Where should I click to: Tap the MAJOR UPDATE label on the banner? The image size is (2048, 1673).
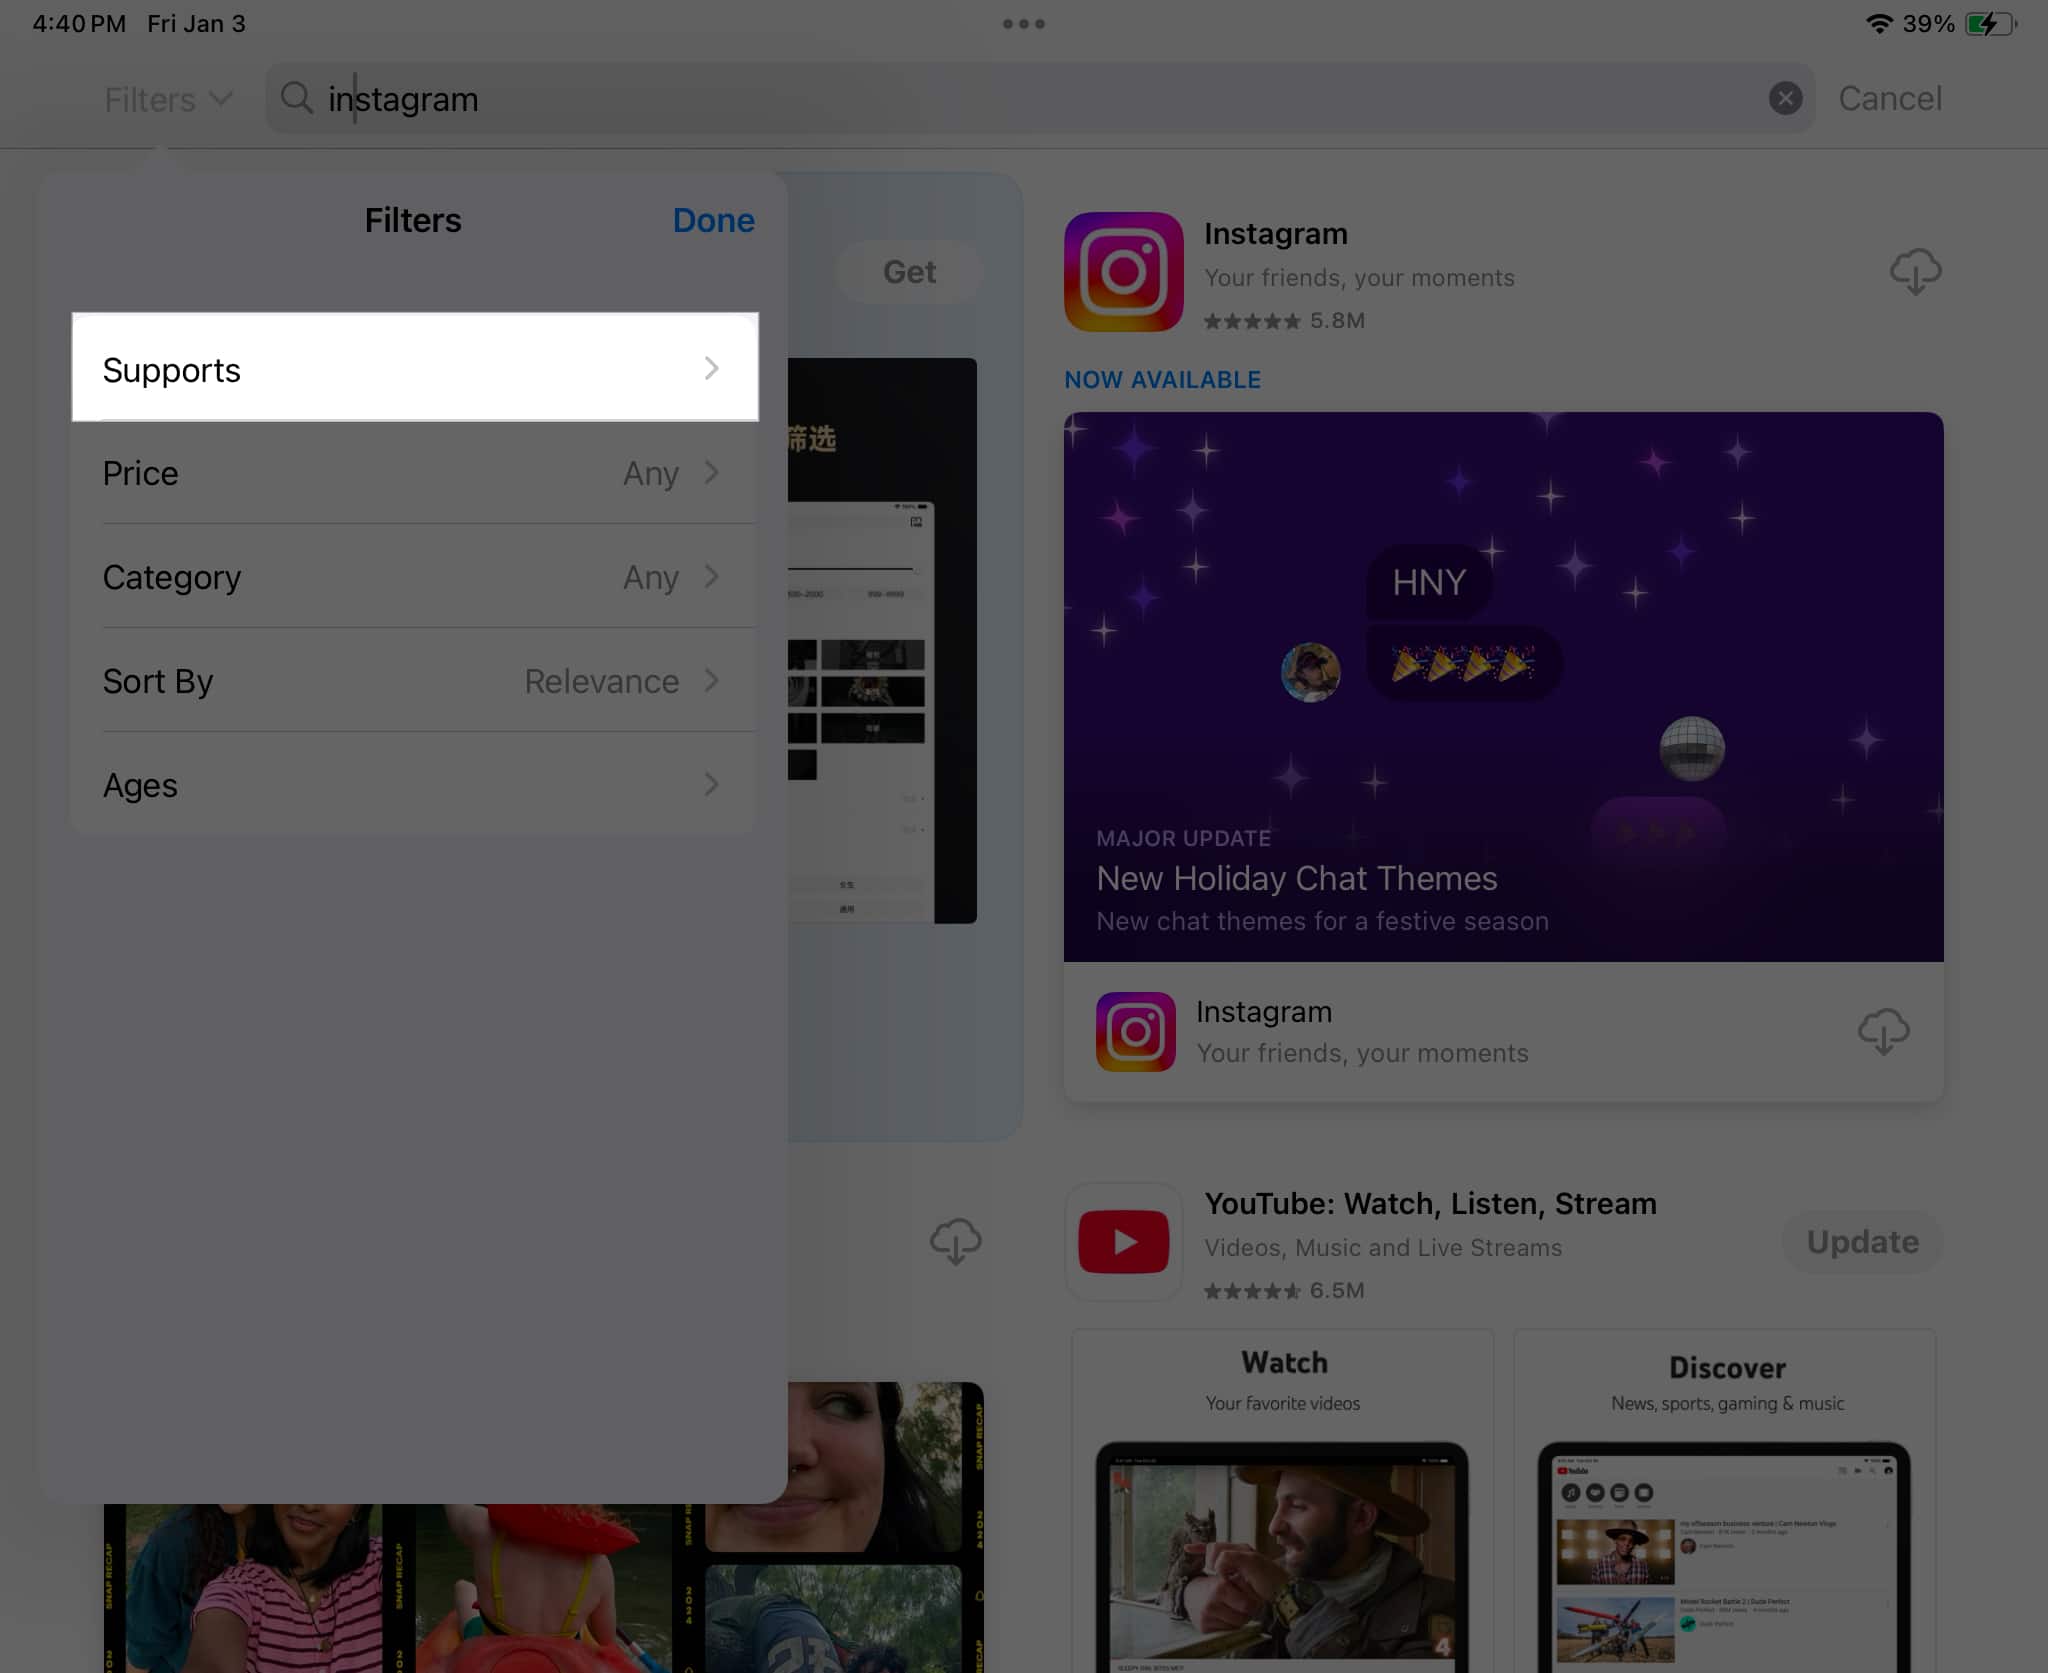coord(1183,838)
